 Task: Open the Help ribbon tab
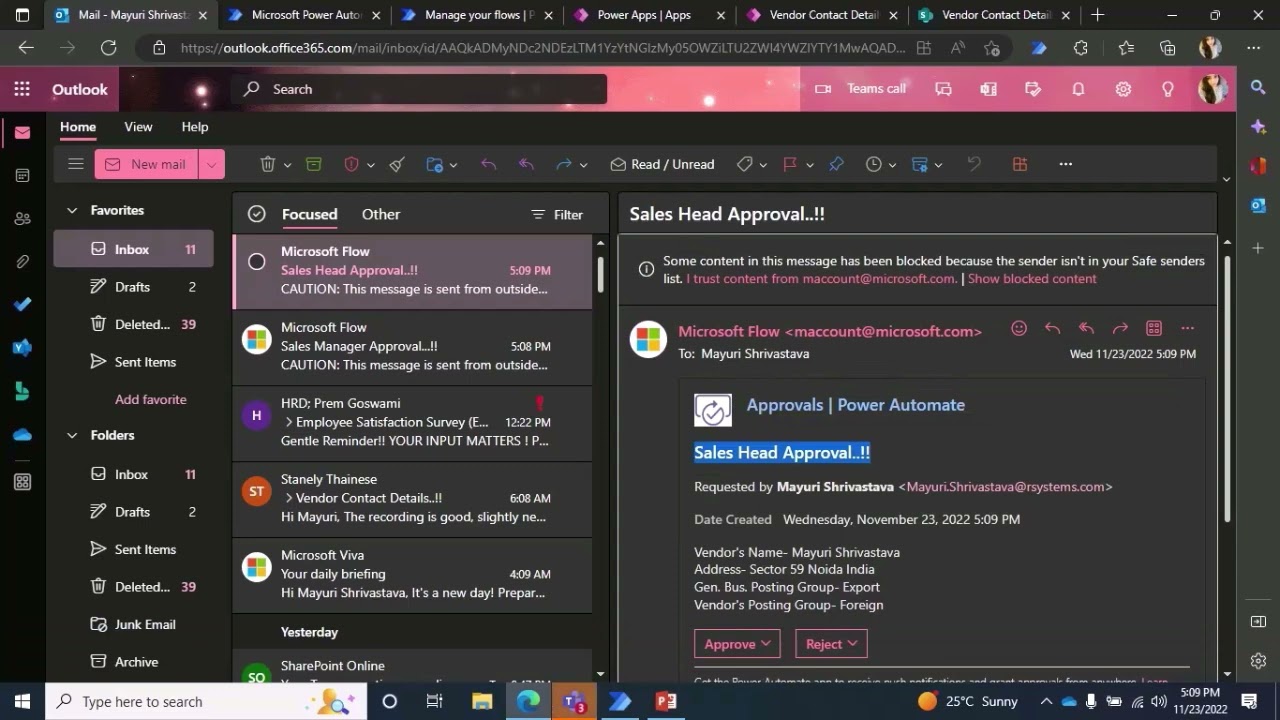(x=195, y=127)
